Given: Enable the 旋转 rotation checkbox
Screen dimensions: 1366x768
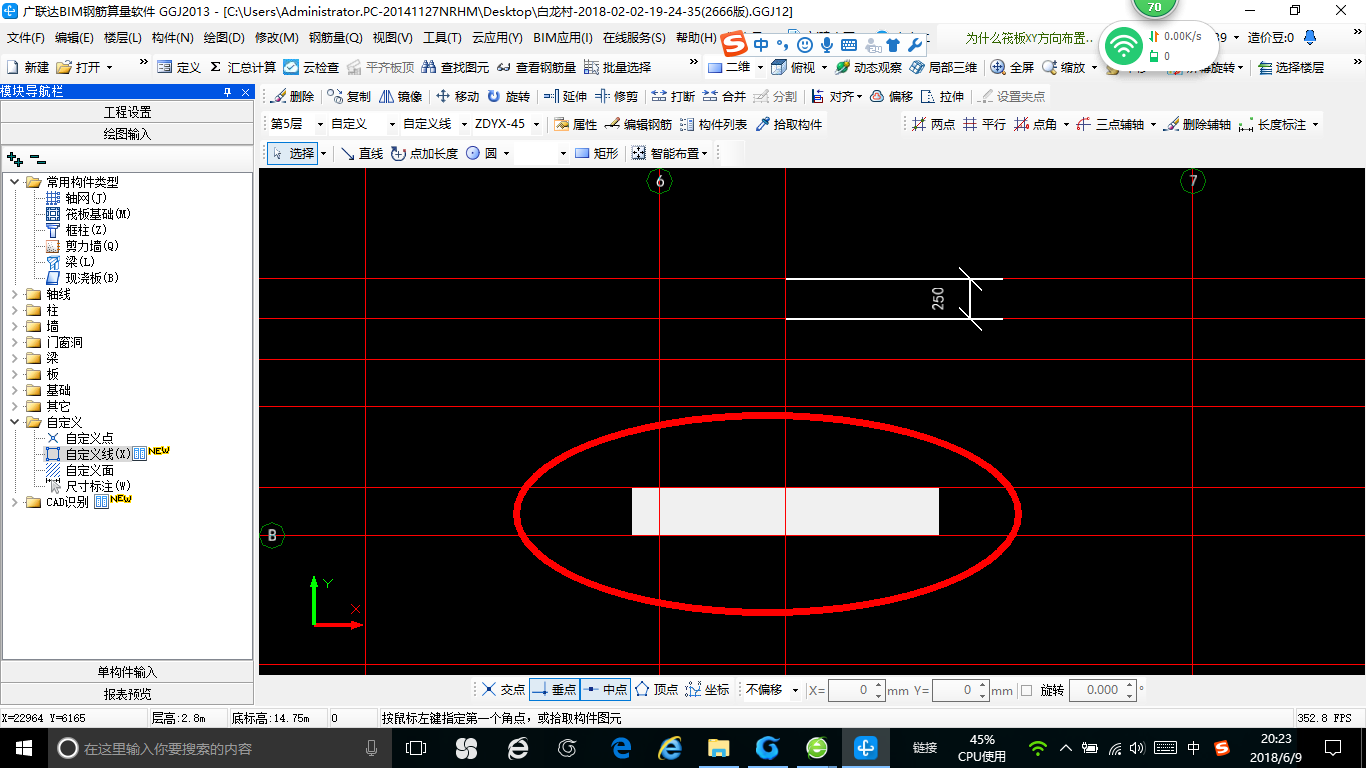Looking at the screenshot, I should 1027,690.
